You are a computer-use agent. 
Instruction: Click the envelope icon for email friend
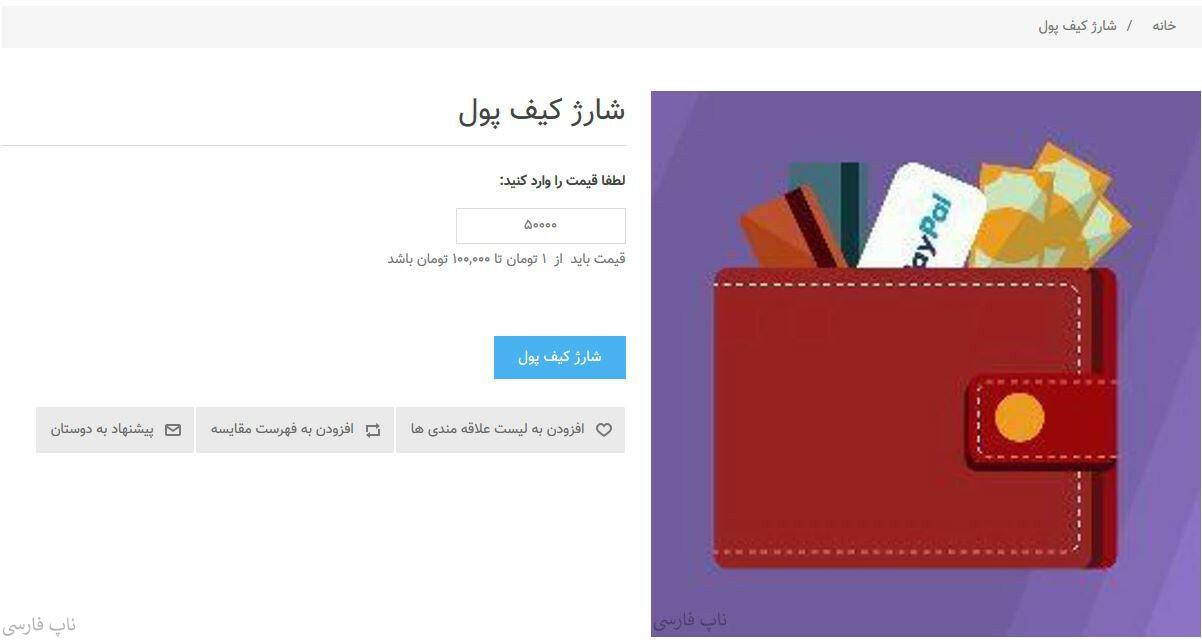173,430
